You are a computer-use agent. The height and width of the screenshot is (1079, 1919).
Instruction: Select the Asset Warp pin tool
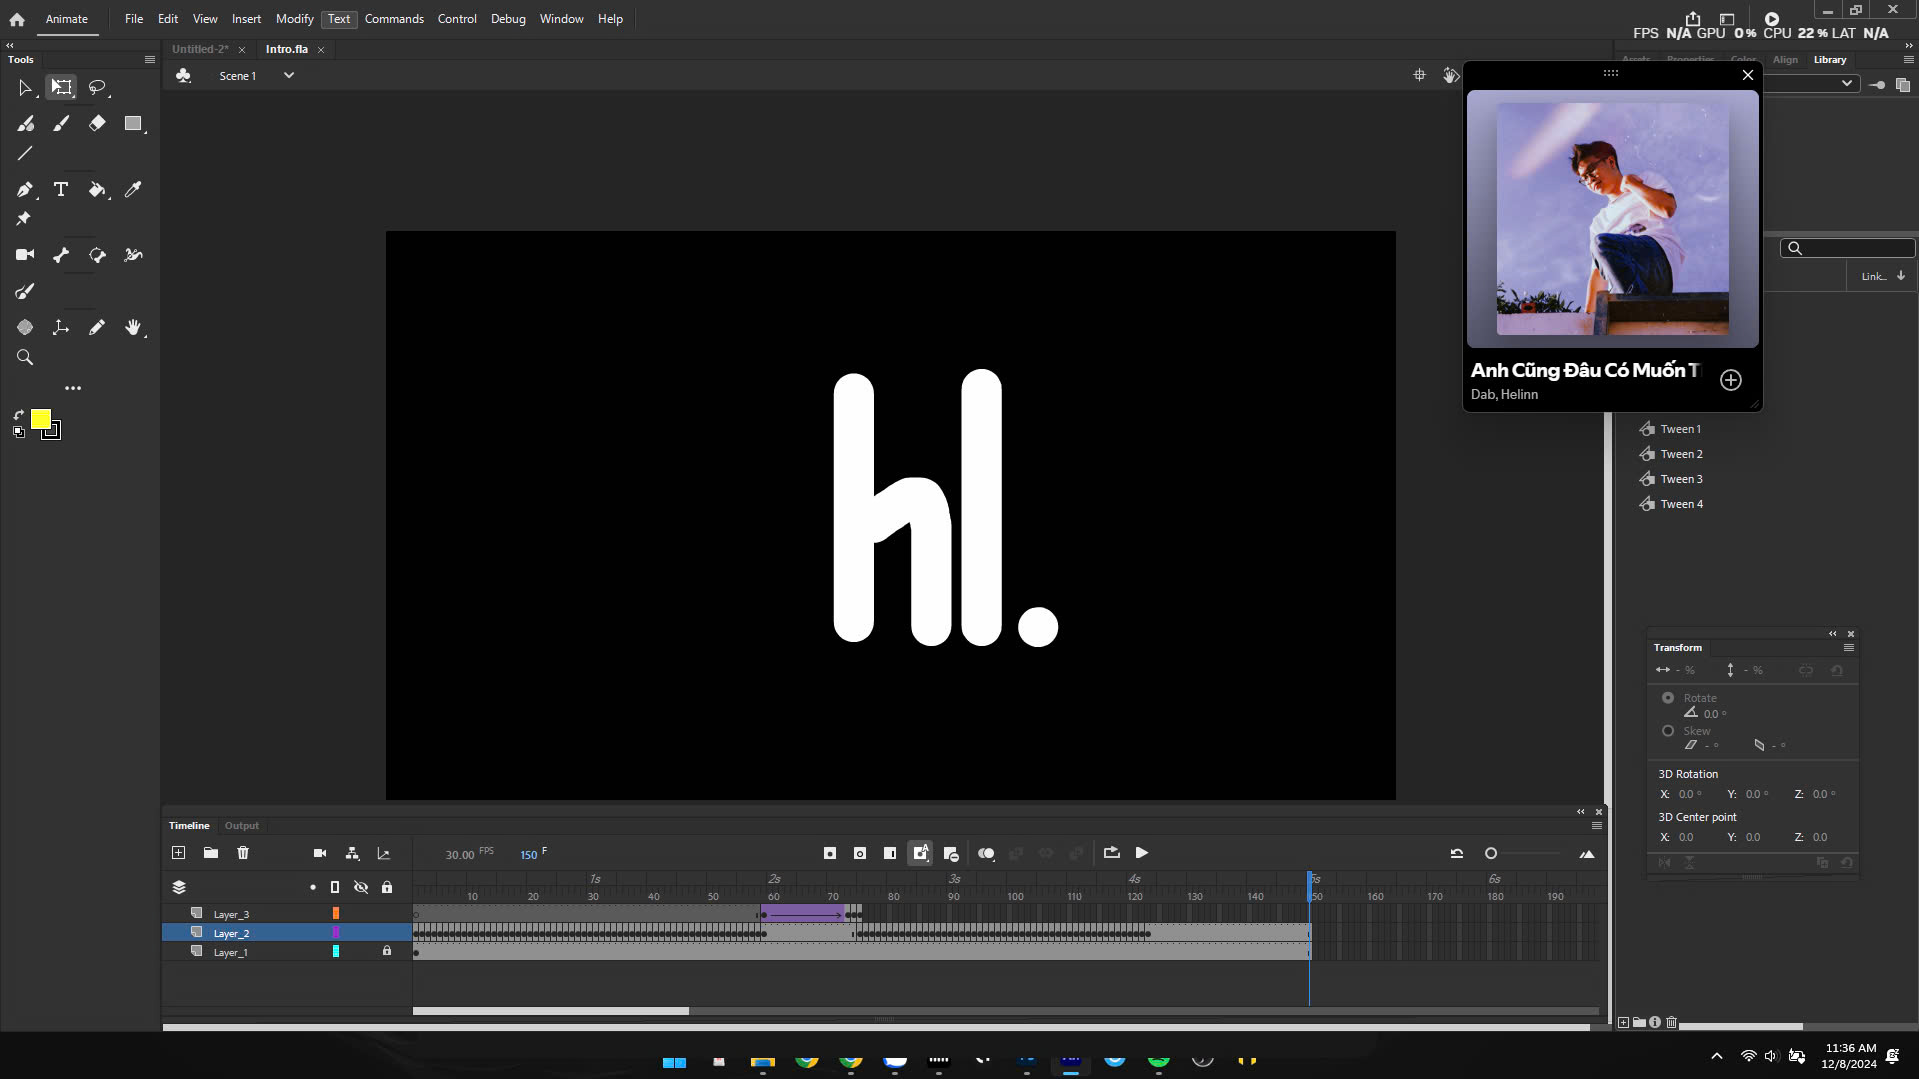(x=23, y=219)
